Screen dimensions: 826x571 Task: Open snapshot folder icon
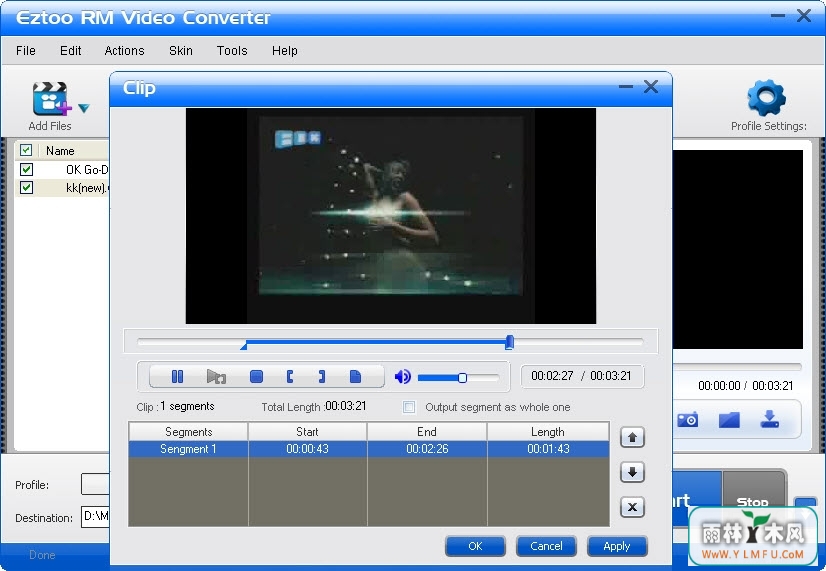[729, 419]
